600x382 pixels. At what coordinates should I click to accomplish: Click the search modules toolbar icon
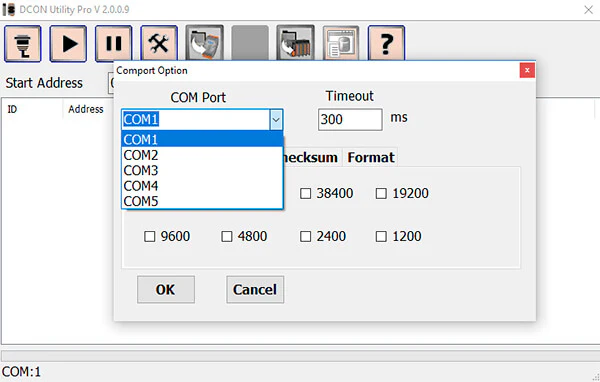tap(23, 44)
